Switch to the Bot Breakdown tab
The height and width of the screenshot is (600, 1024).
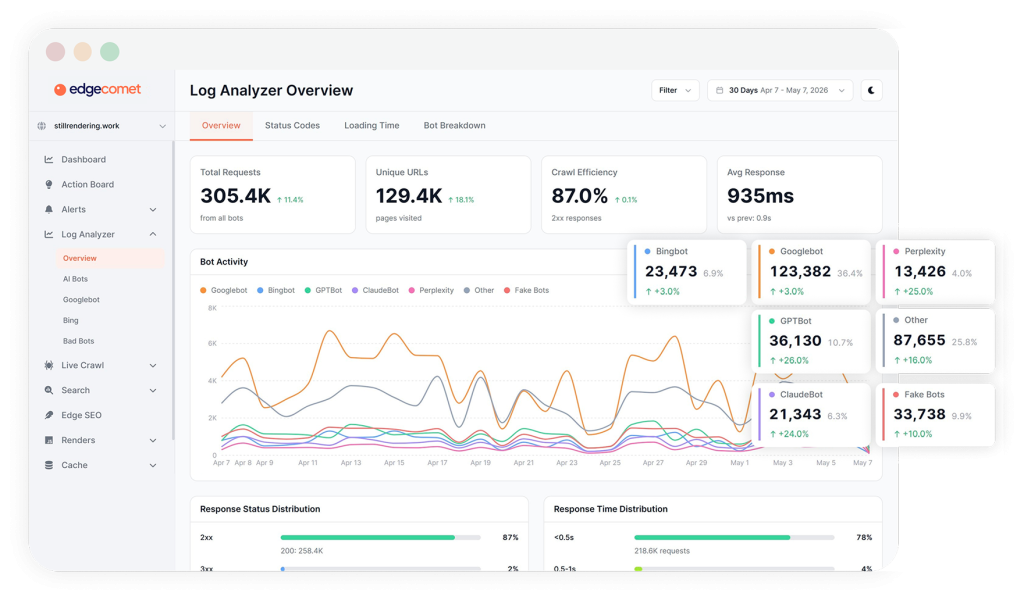click(455, 125)
